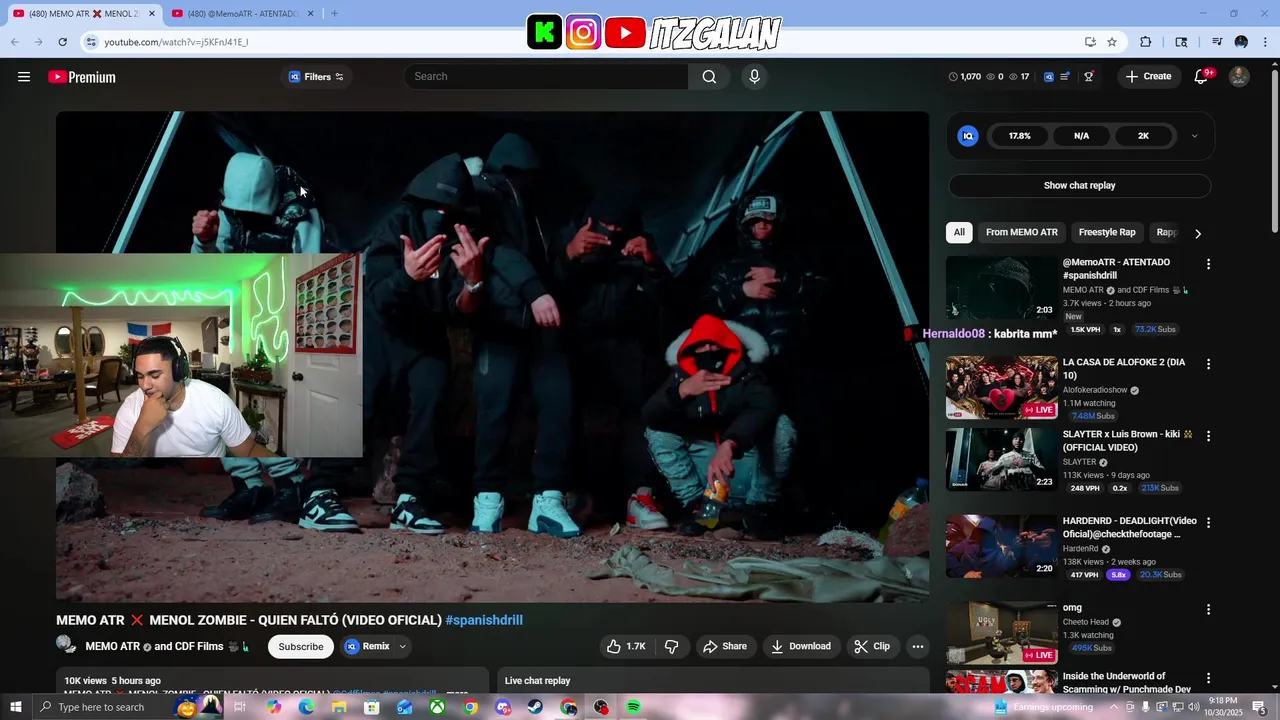Open the #spanishdrill hashtag link
1280x720 pixels.
[x=484, y=620]
